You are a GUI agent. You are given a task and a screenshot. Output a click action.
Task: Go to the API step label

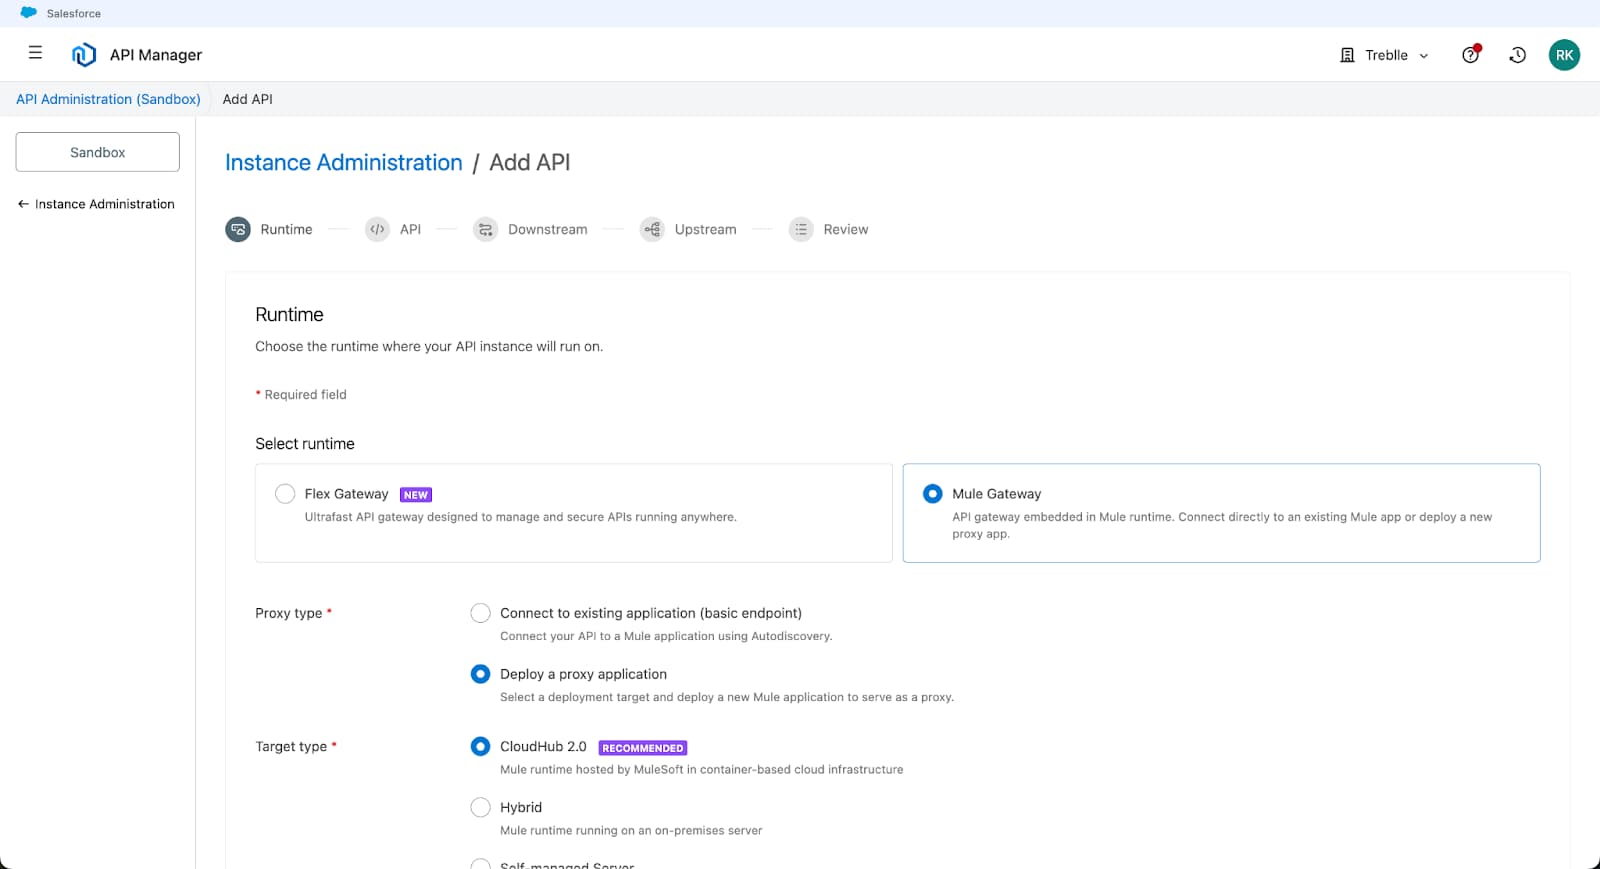click(x=410, y=229)
